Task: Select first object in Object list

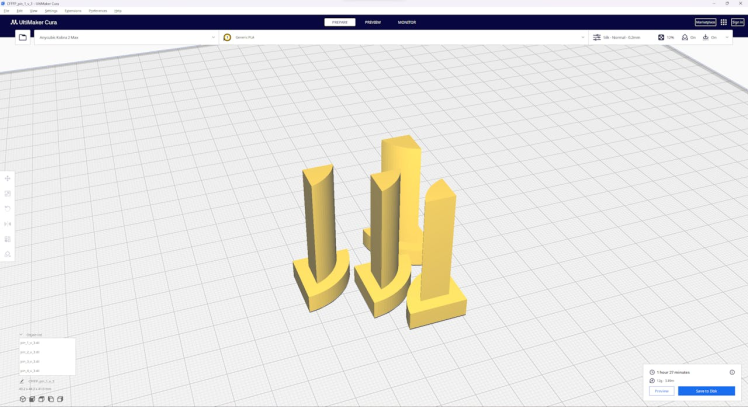Action: click(x=47, y=343)
